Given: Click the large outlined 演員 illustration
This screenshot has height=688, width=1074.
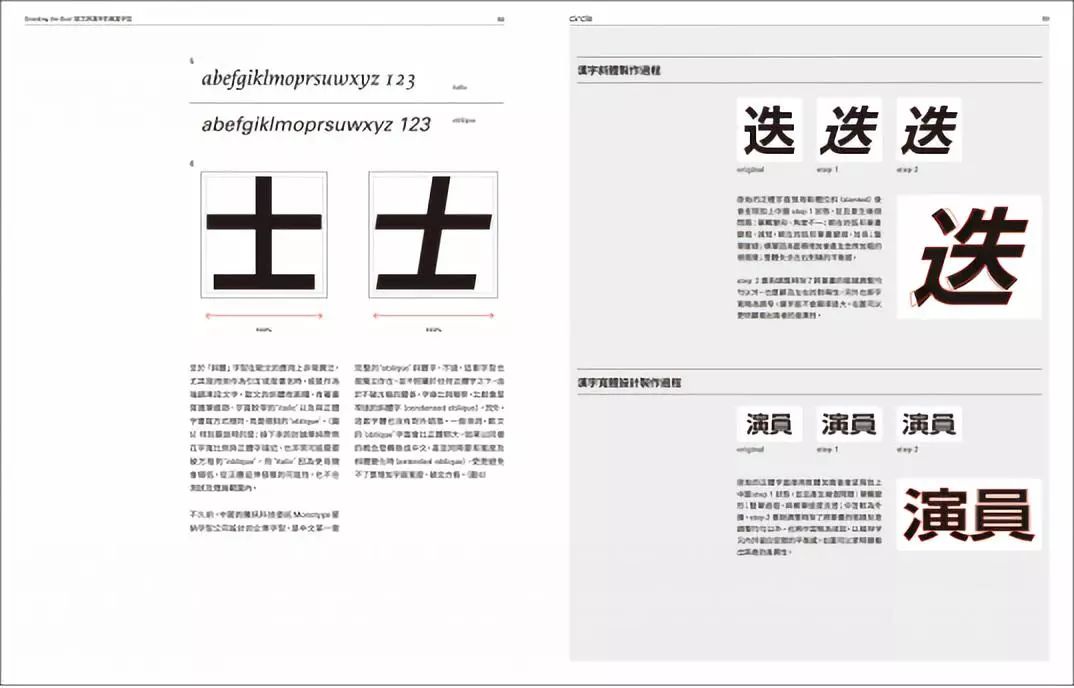Looking at the screenshot, I should [968, 513].
